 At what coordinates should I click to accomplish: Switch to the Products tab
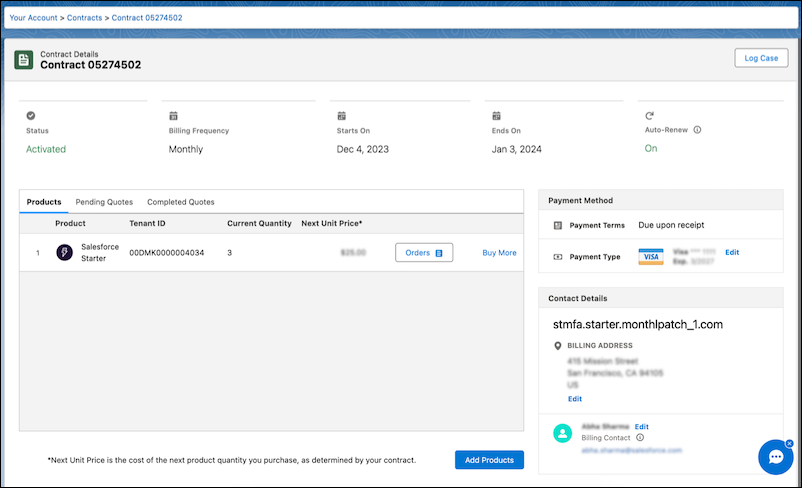(44, 202)
